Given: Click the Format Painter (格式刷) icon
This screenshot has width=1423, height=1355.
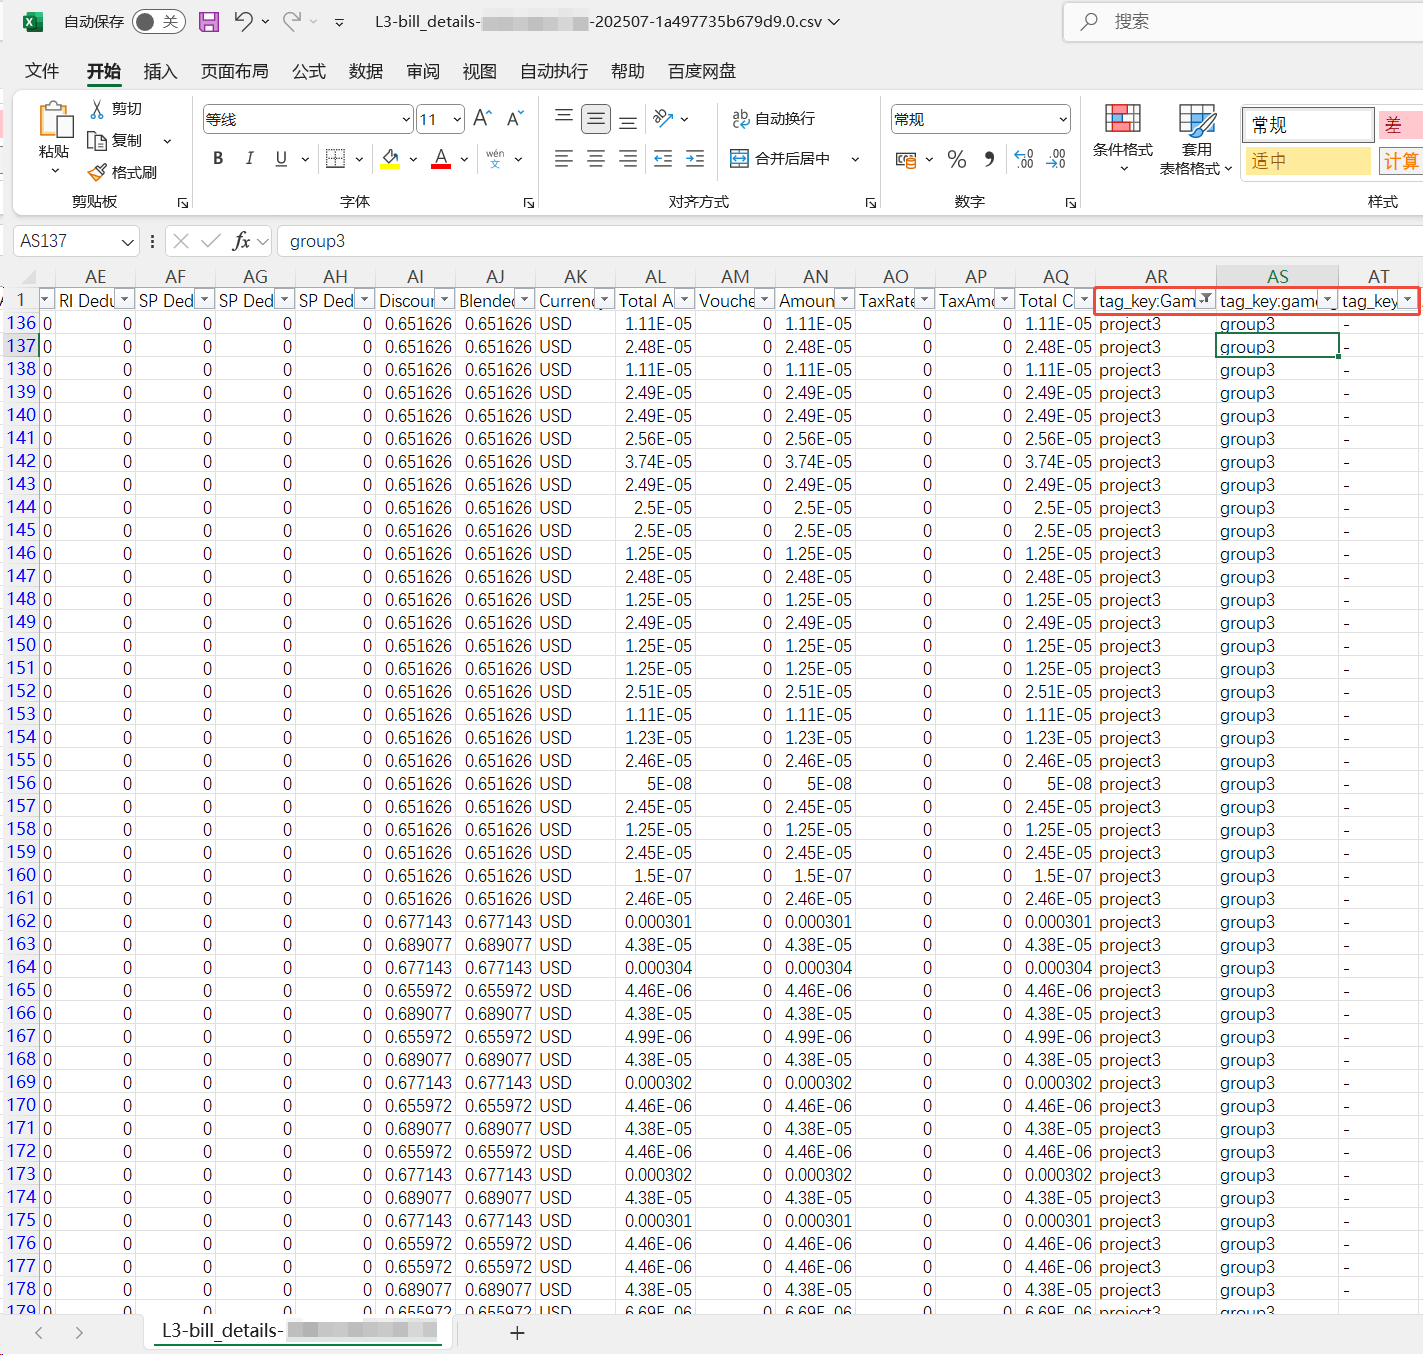Looking at the screenshot, I should pyautogui.click(x=97, y=172).
